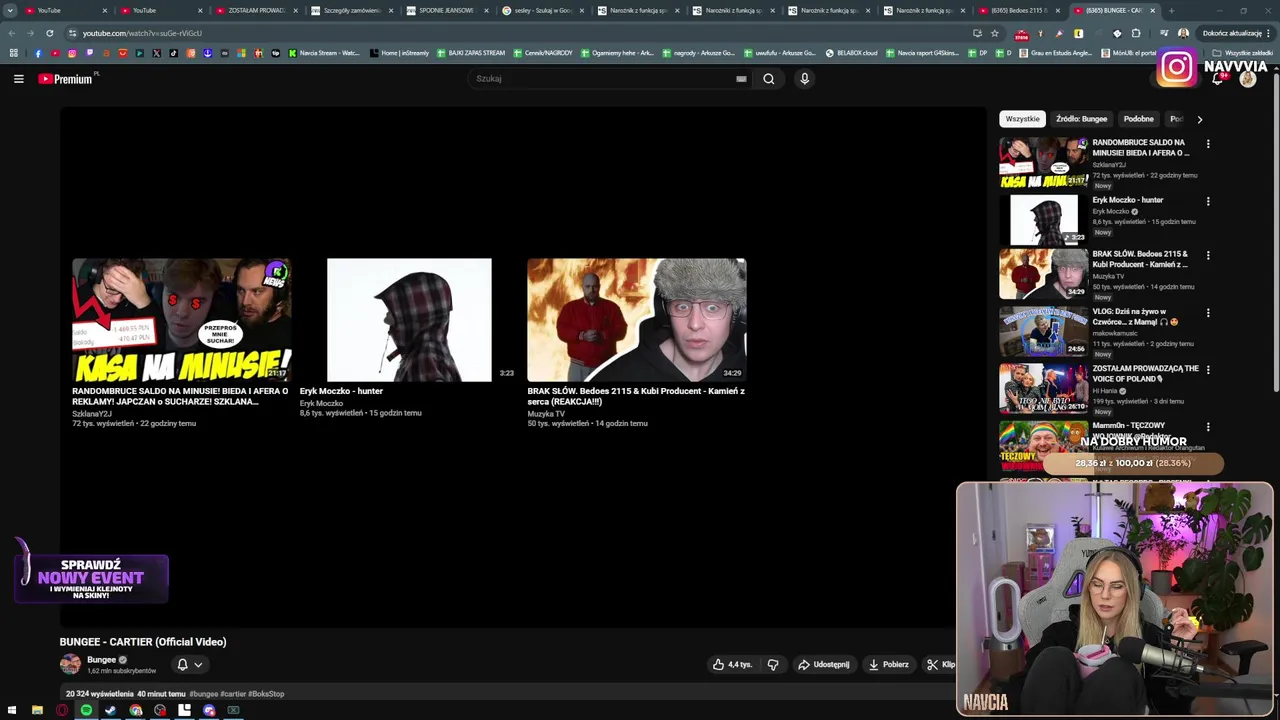Open YouTube notifications bell in header
The width and height of the screenshot is (1280, 720).
click(1217, 79)
